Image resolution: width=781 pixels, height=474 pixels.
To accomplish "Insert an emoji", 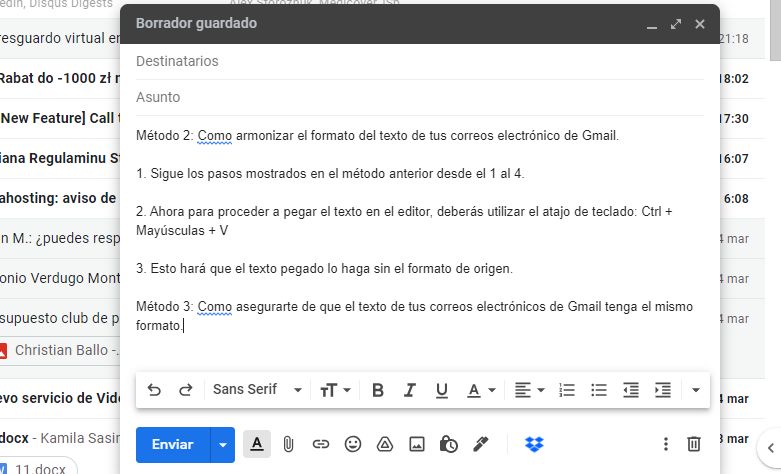I will click(x=353, y=444).
